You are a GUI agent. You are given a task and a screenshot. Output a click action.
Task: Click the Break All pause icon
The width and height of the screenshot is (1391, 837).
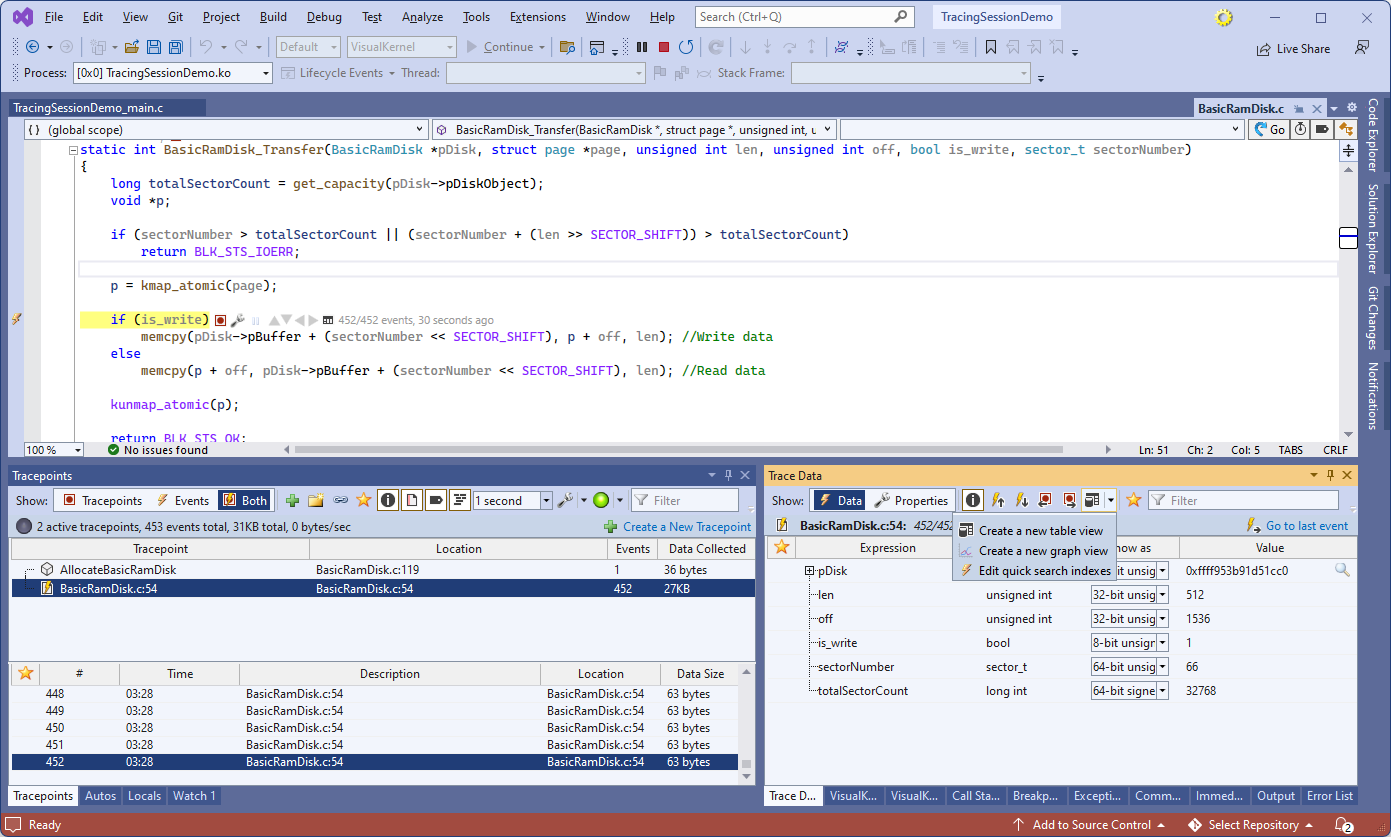click(643, 47)
